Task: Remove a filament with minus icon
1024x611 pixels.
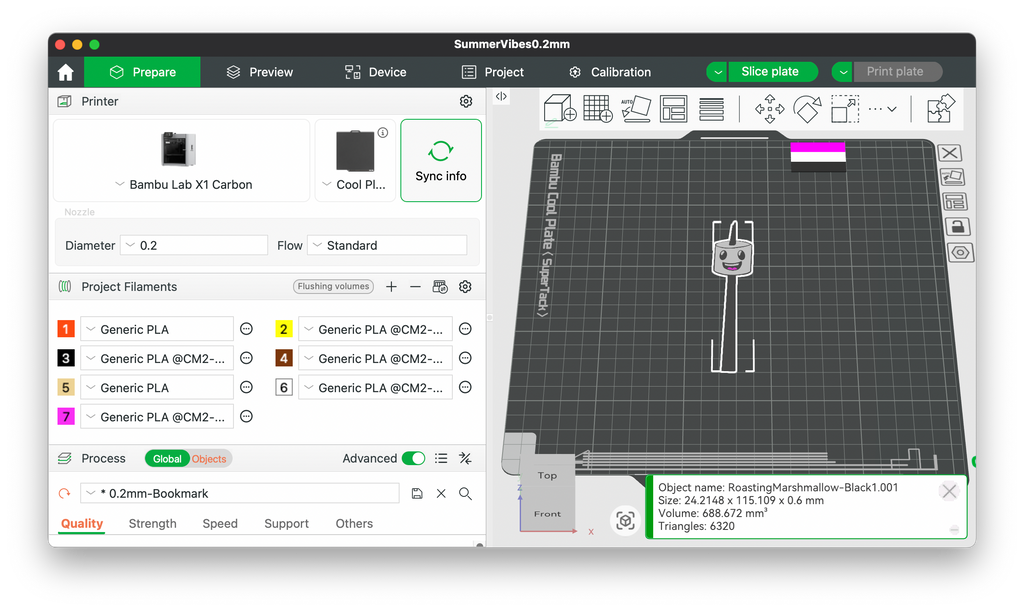Action: [x=415, y=287]
